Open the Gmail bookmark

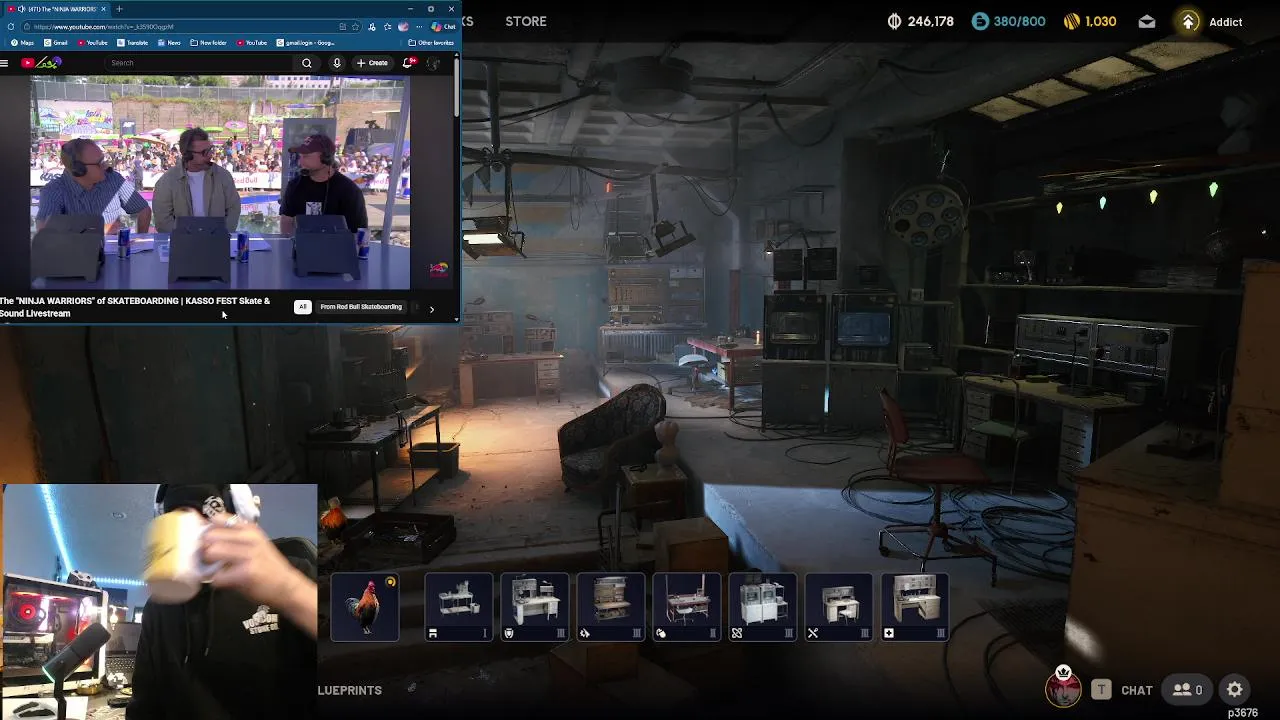(x=56, y=43)
